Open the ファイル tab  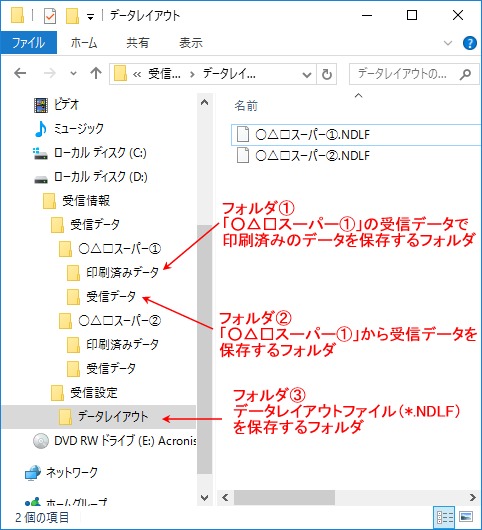click(28, 43)
